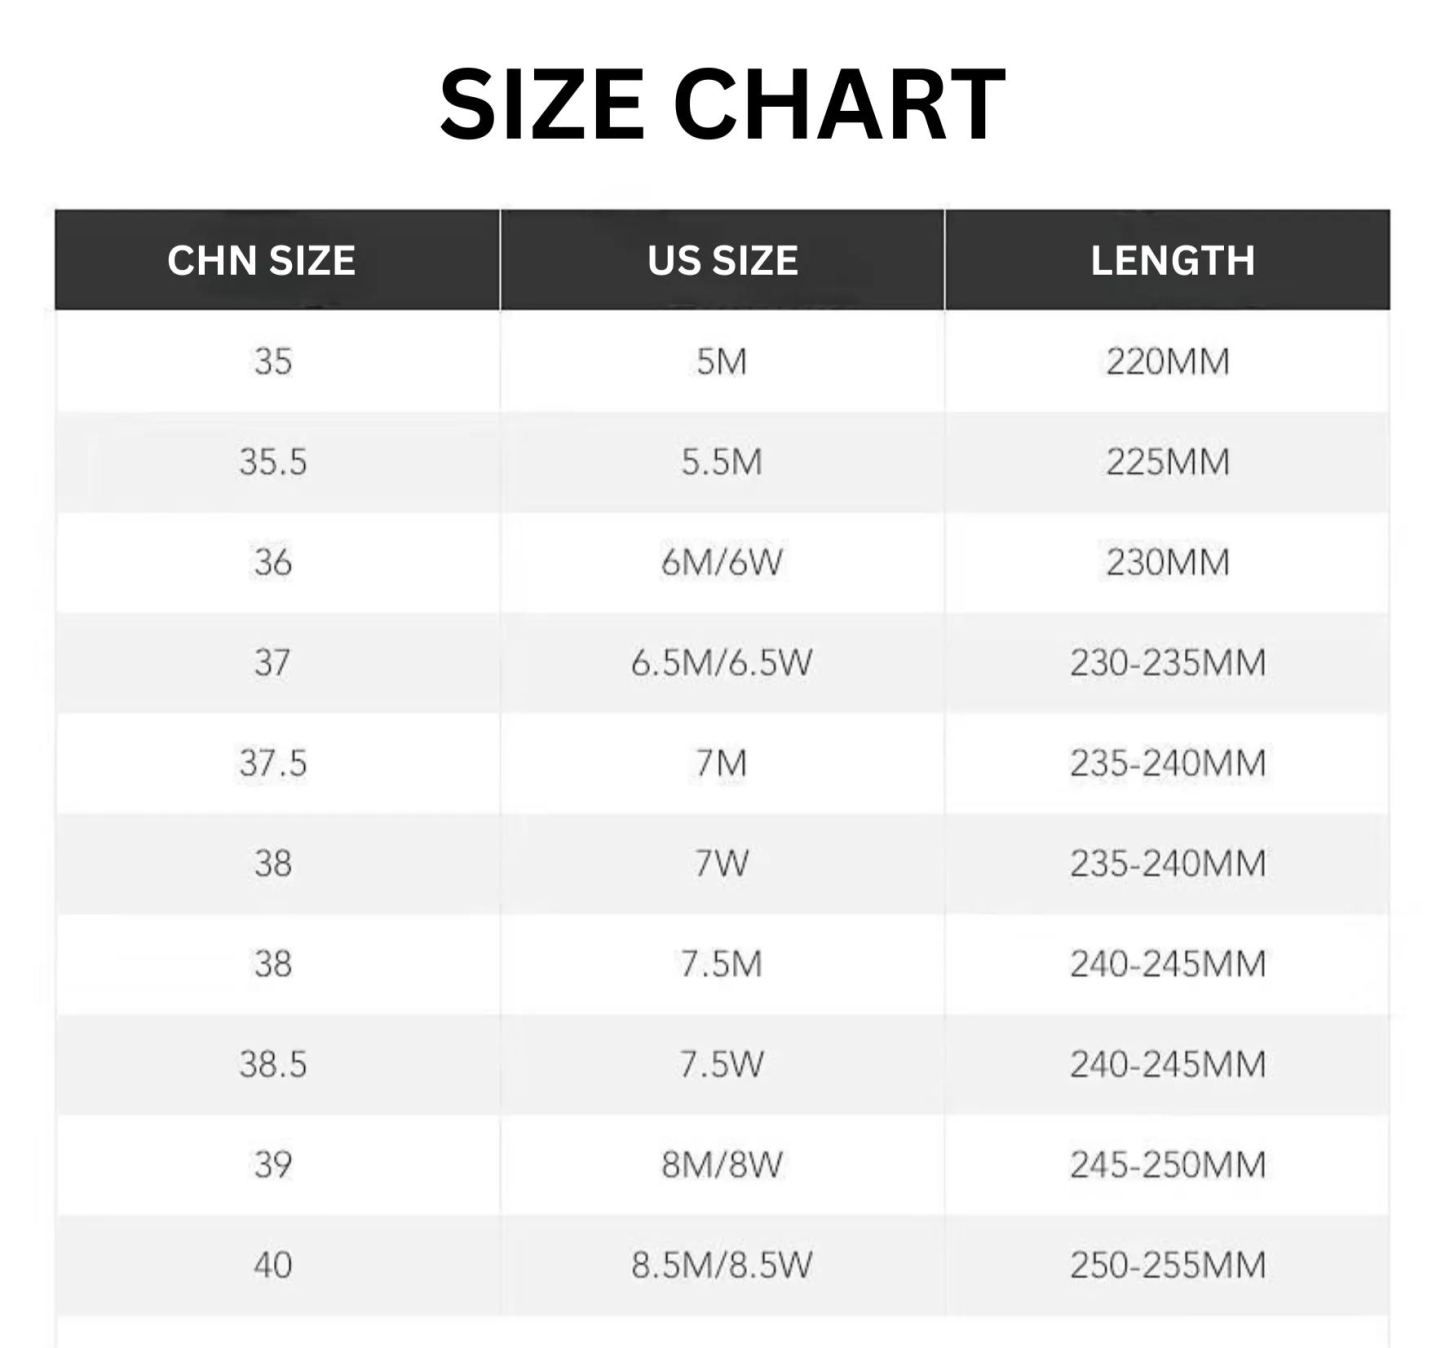Select the 220MM length cell

(x=1167, y=361)
